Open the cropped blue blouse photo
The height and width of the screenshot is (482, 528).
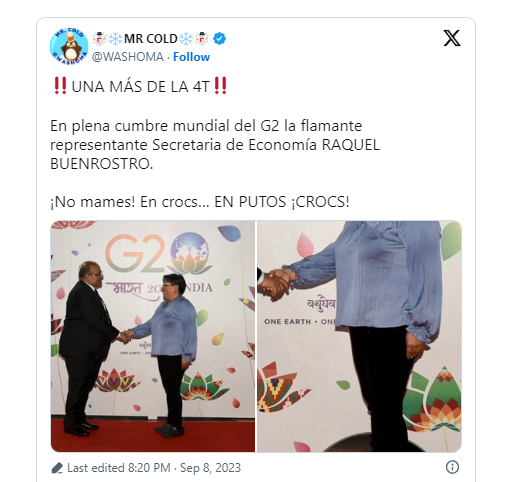tap(359, 336)
